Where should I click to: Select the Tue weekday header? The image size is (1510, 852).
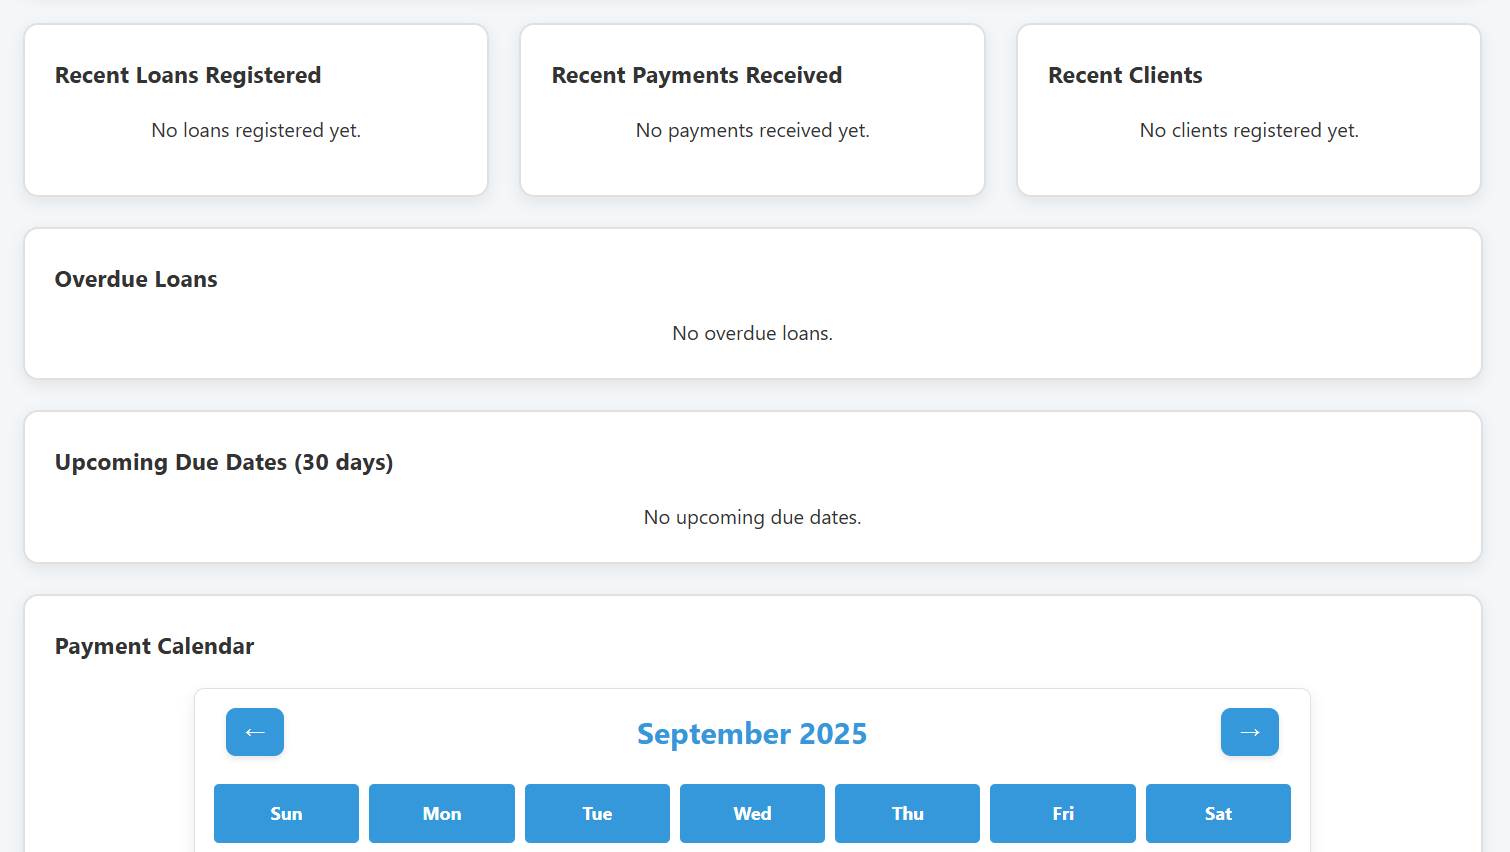597,813
